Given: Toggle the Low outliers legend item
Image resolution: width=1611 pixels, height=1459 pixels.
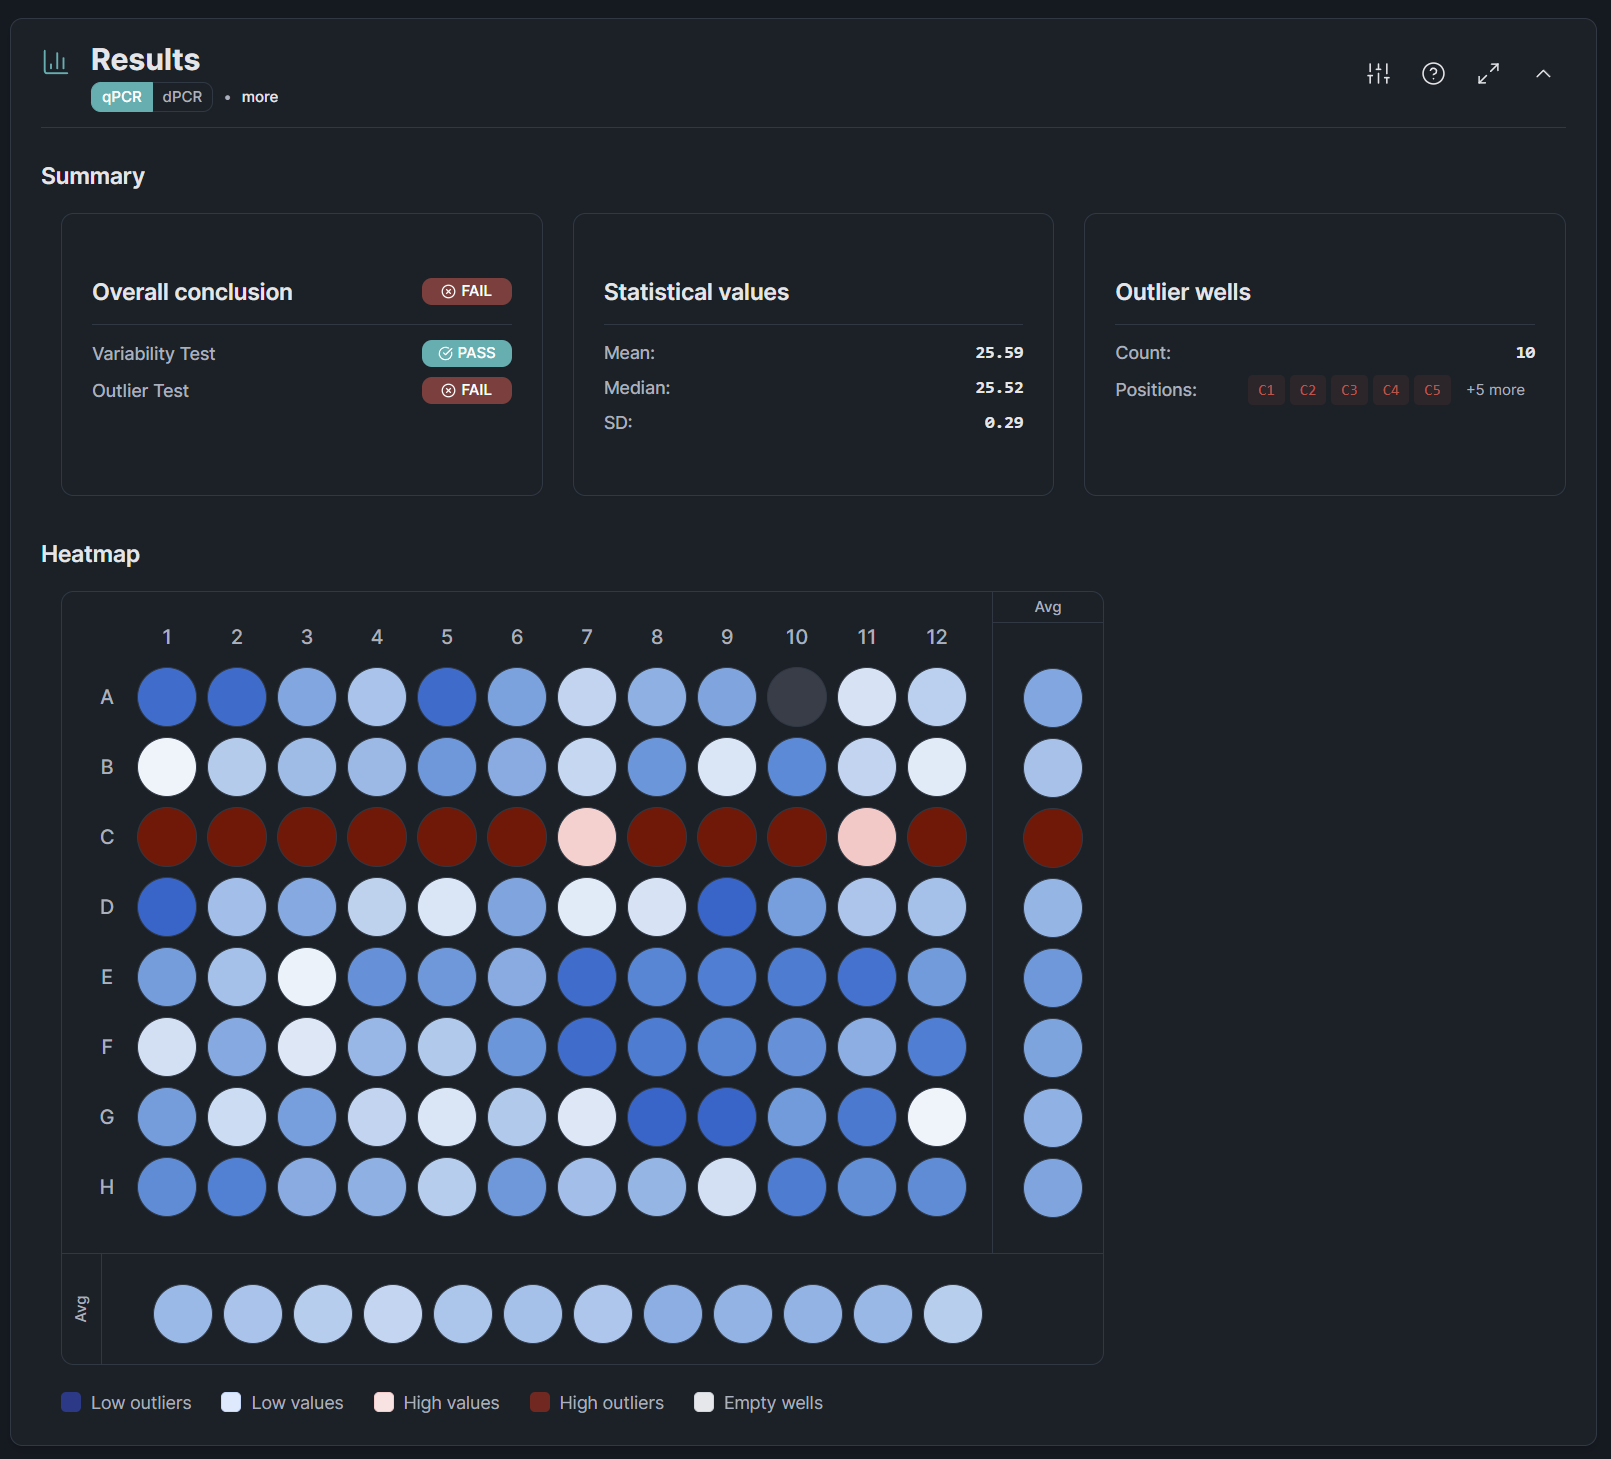Looking at the screenshot, I should pos(126,1402).
